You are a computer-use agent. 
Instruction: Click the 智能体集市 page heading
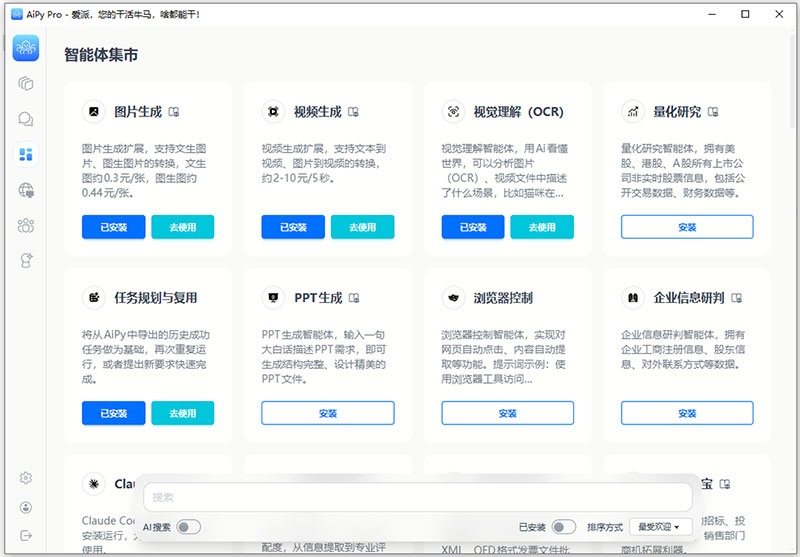tap(101, 55)
